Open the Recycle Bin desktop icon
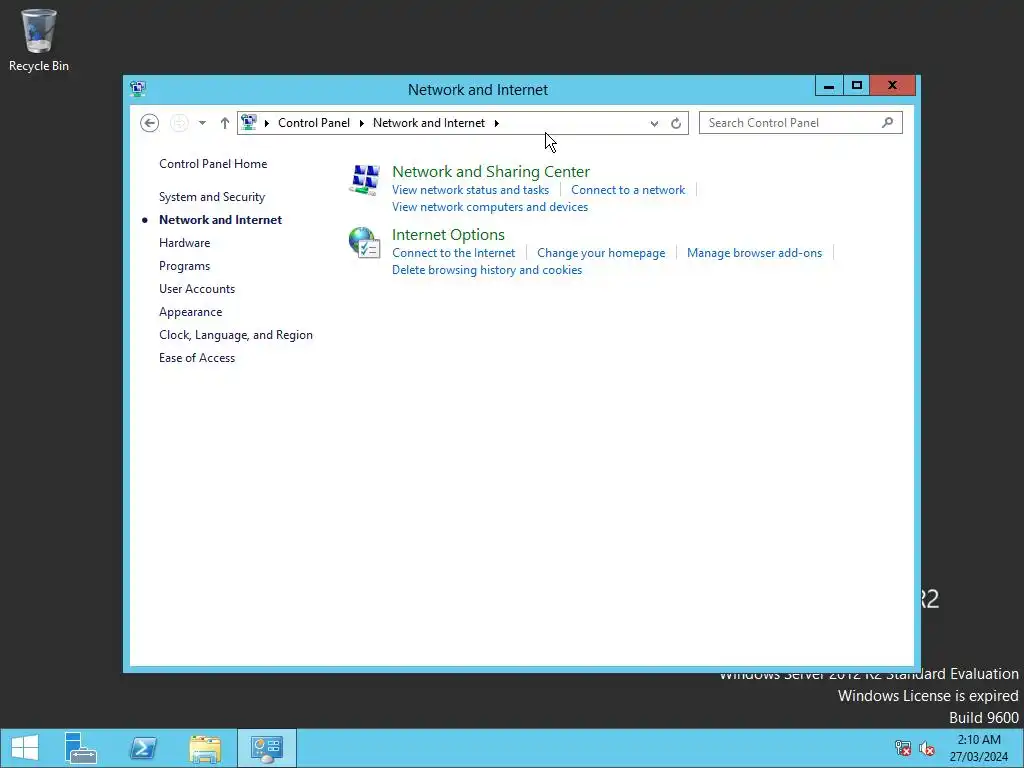The image size is (1024, 768). [39, 40]
